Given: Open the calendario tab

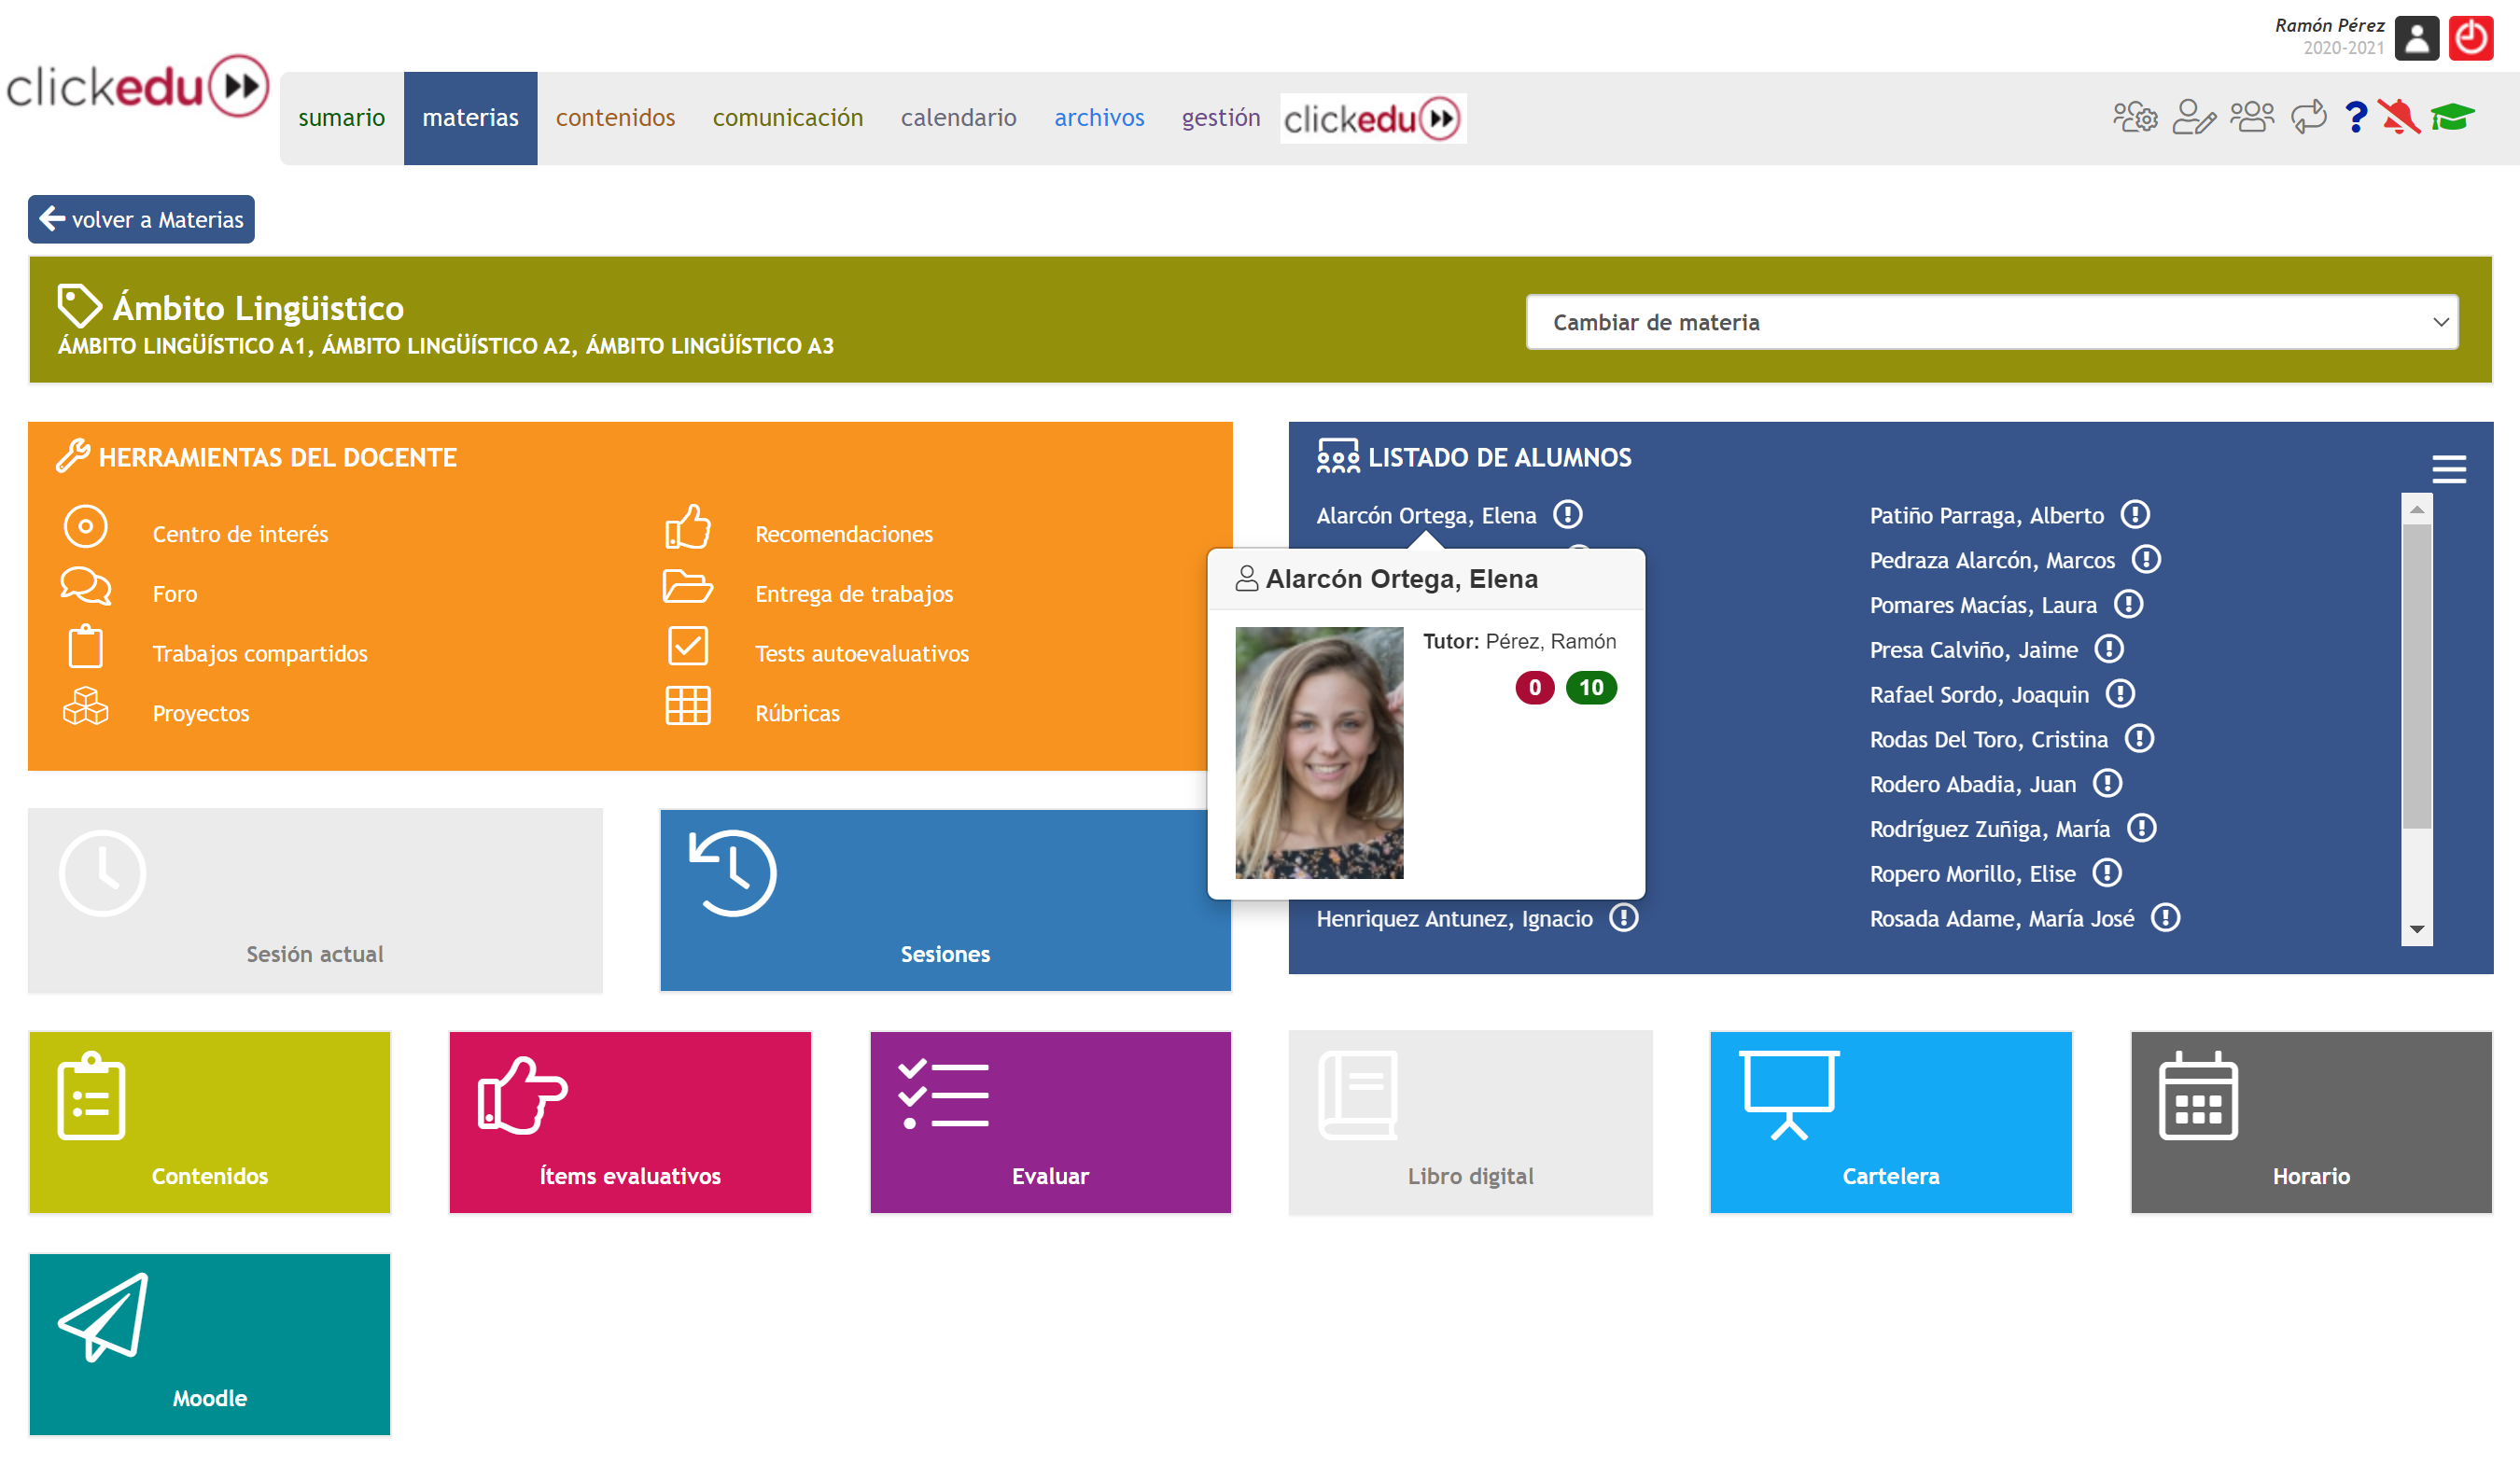Looking at the screenshot, I should click(958, 118).
